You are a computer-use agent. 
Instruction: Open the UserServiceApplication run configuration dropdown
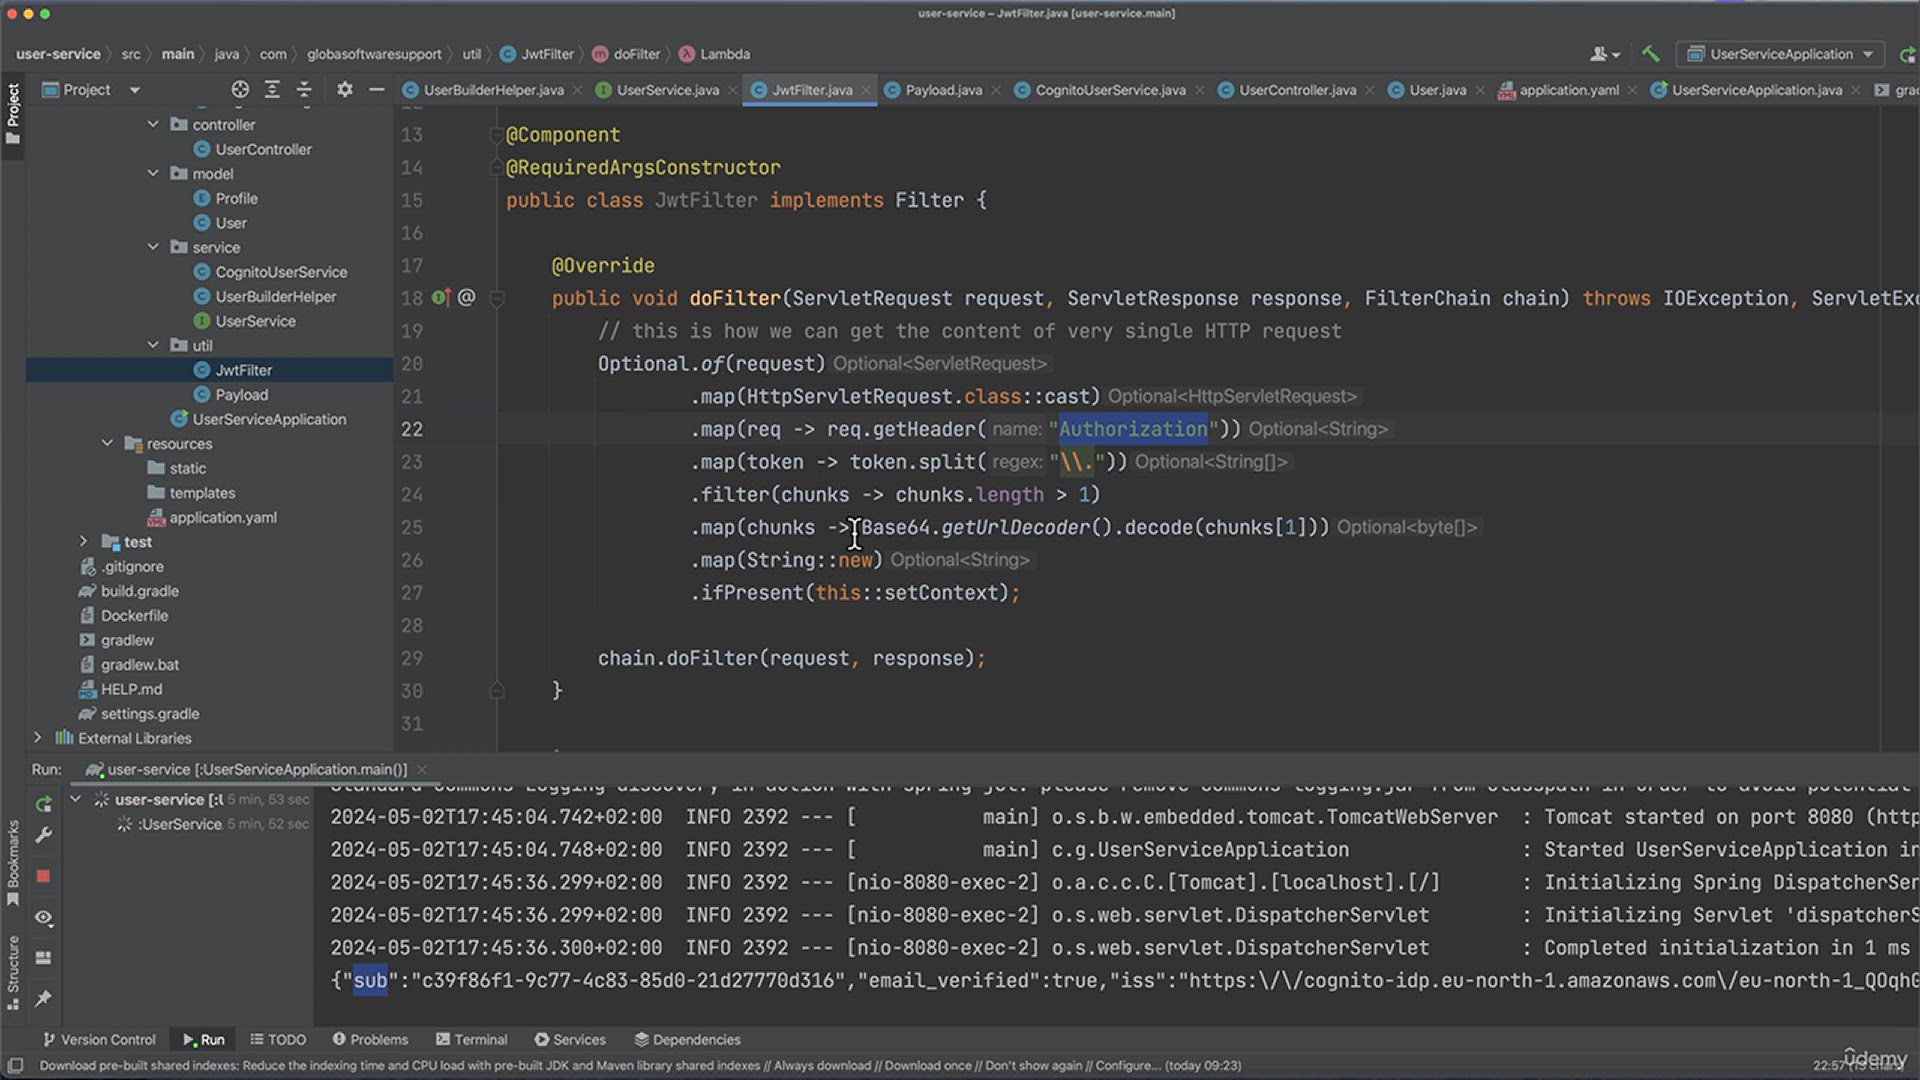click(x=1780, y=54)
